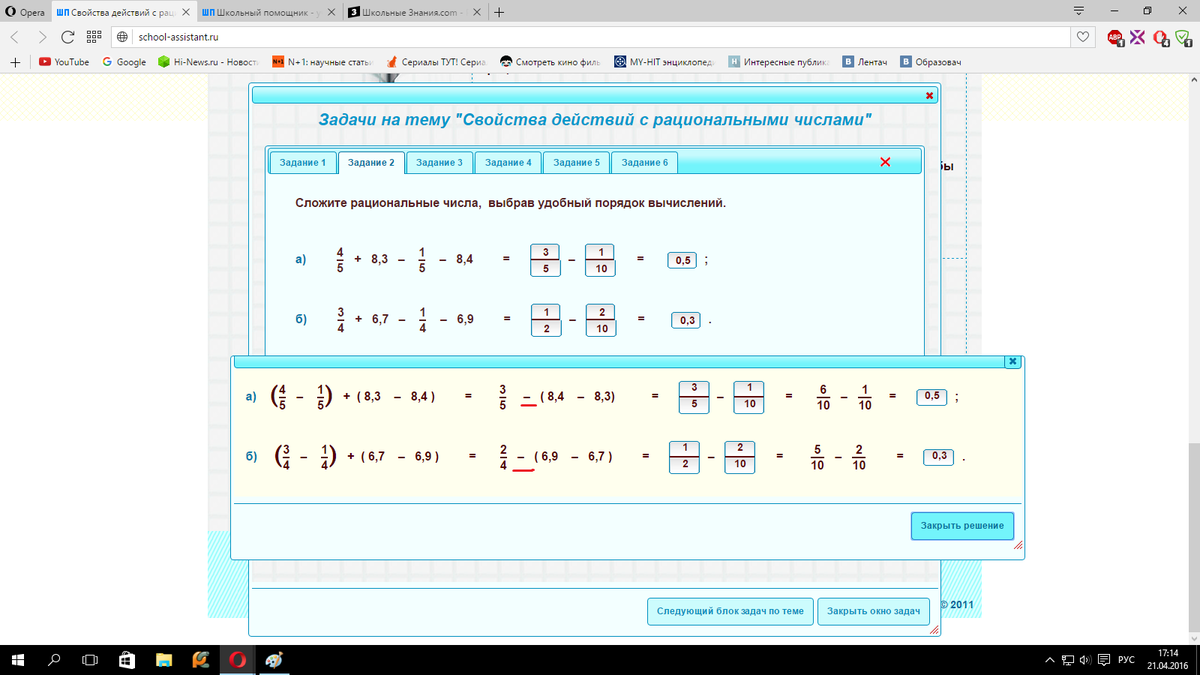Screen dimensions: 1200x675
Task: Open the YouTube bookmark
Action: [63, 62]
